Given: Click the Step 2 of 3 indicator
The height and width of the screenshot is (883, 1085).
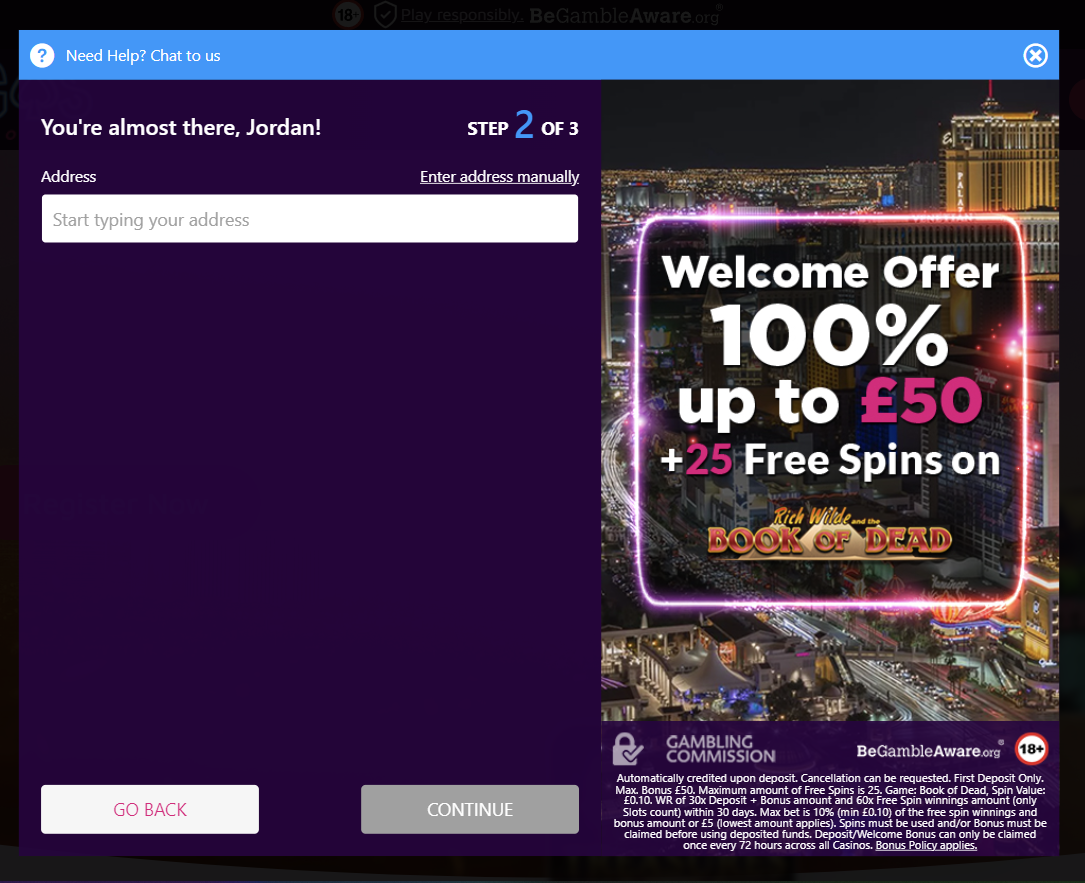Looking at the screenshot, I should pos(522,127).
